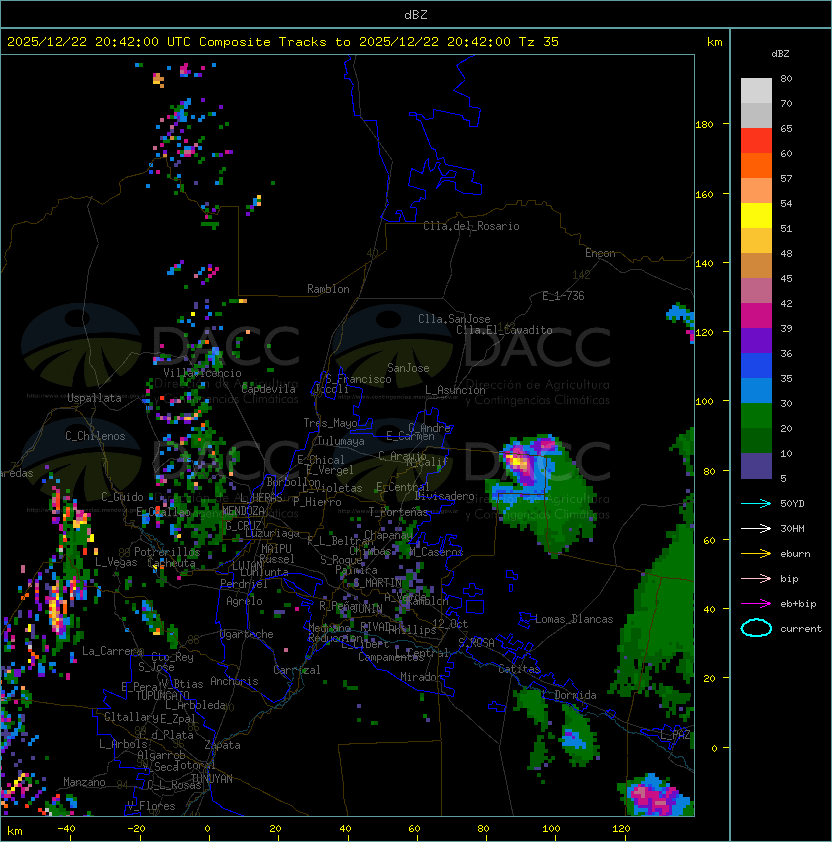Viewport: 832px width, 842px height.
Task: Click the white 30HM arrow in legend
Action: 756,528
